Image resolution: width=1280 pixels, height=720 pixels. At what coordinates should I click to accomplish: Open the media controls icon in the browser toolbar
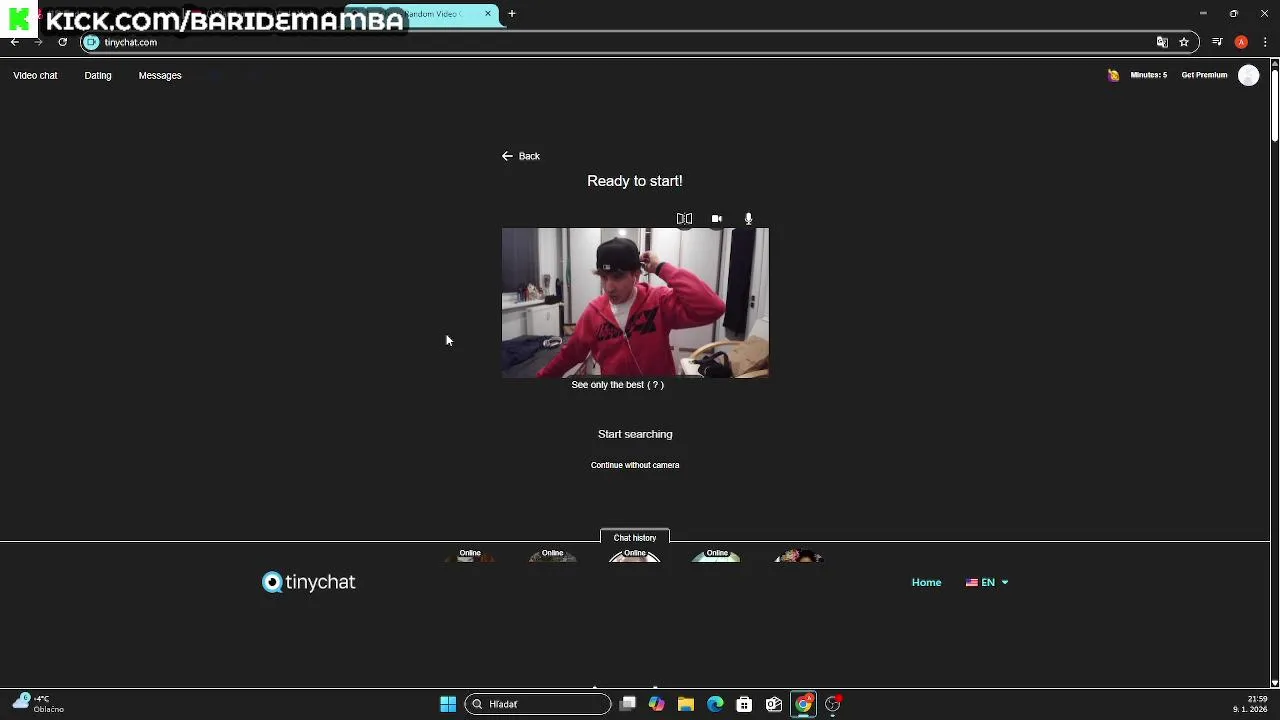1217,42
